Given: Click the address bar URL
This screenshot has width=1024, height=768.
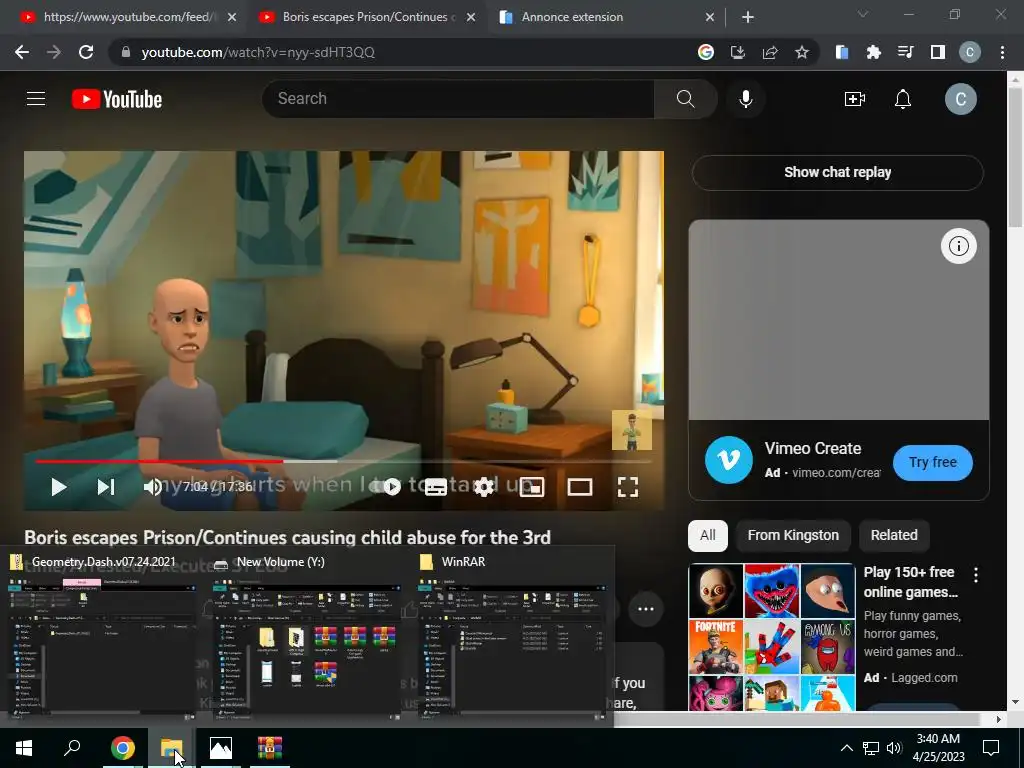Looking at the screenshot, I should (x=258, y=52).
